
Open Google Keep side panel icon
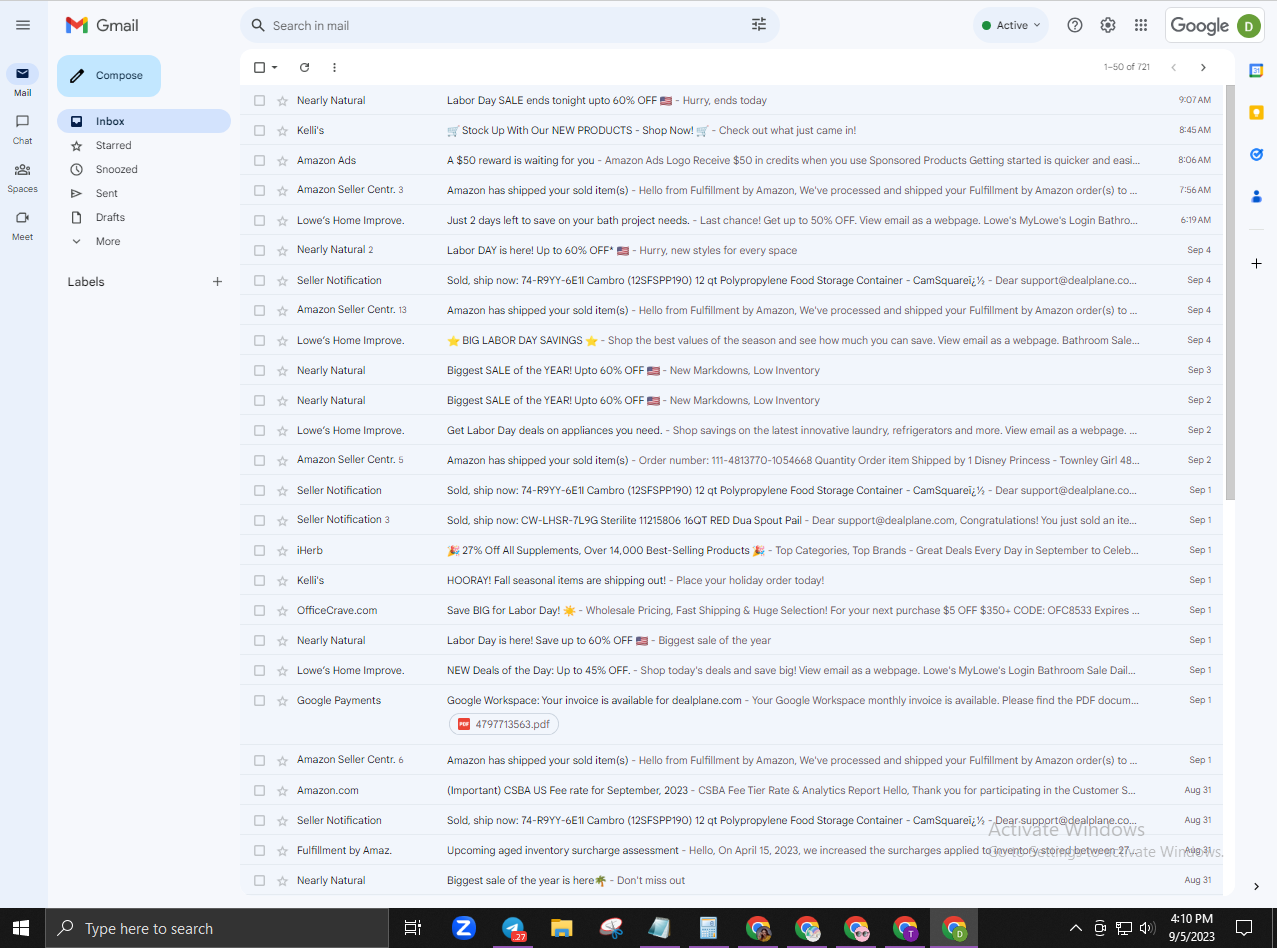[x=1256, y=112]
